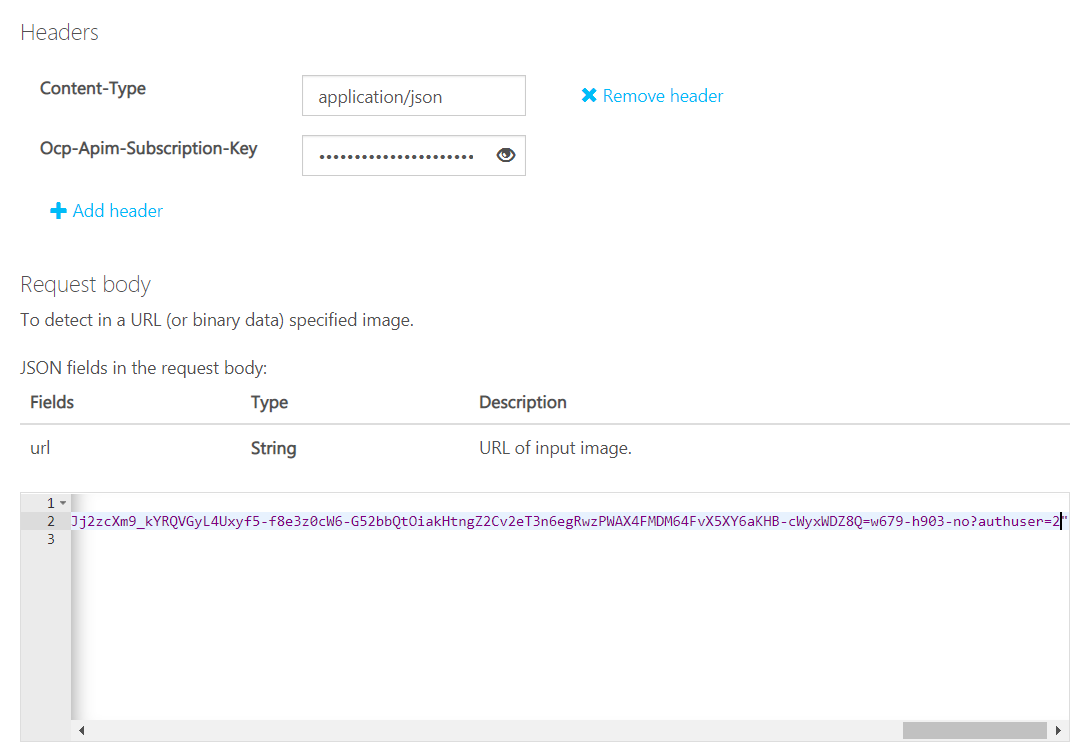Click the horizontal scrollbar thumb
The image size is (1085, 756).
tap(974, 730)
